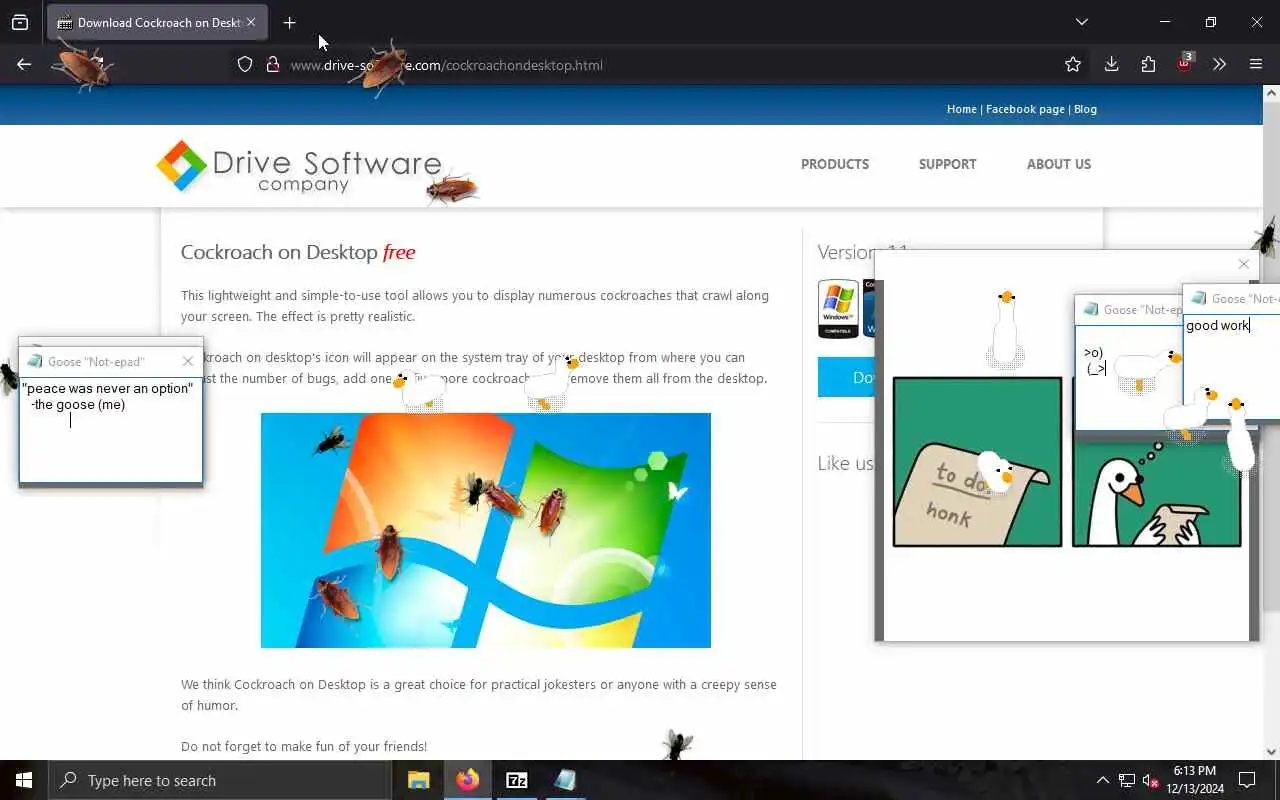The width and height of the screenshot is (1280, 800).
Task: Click the cockroach desktop screenshot image
Action: [486, 530]
